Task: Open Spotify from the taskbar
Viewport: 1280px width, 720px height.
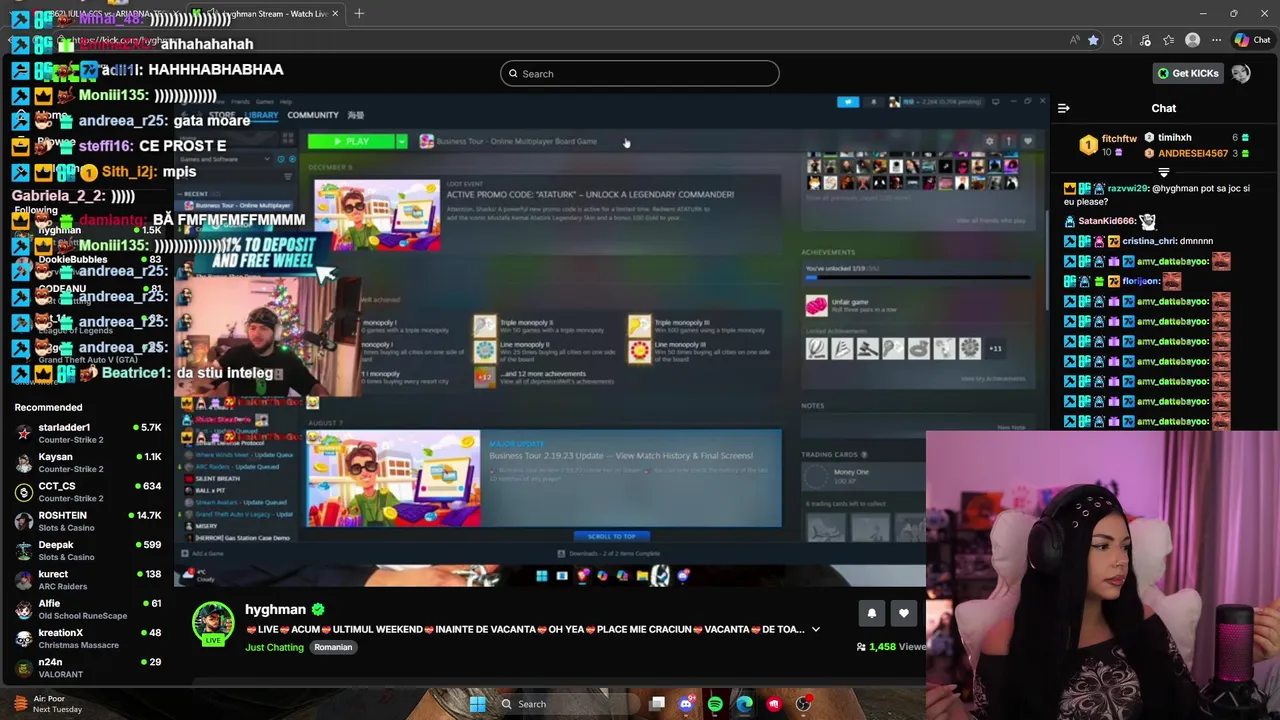Action: (715, 704)
